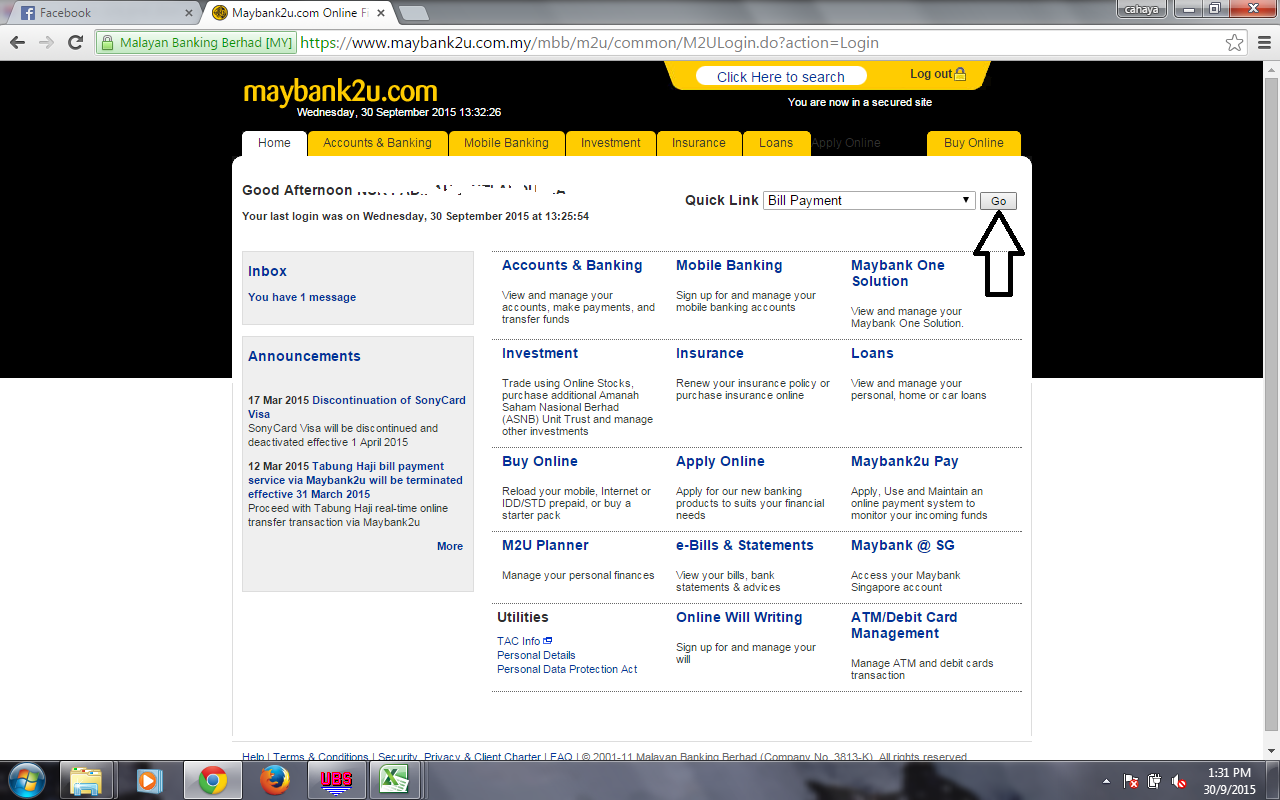
Task: Reload the Maybank2u page
Action: point(75,43)
